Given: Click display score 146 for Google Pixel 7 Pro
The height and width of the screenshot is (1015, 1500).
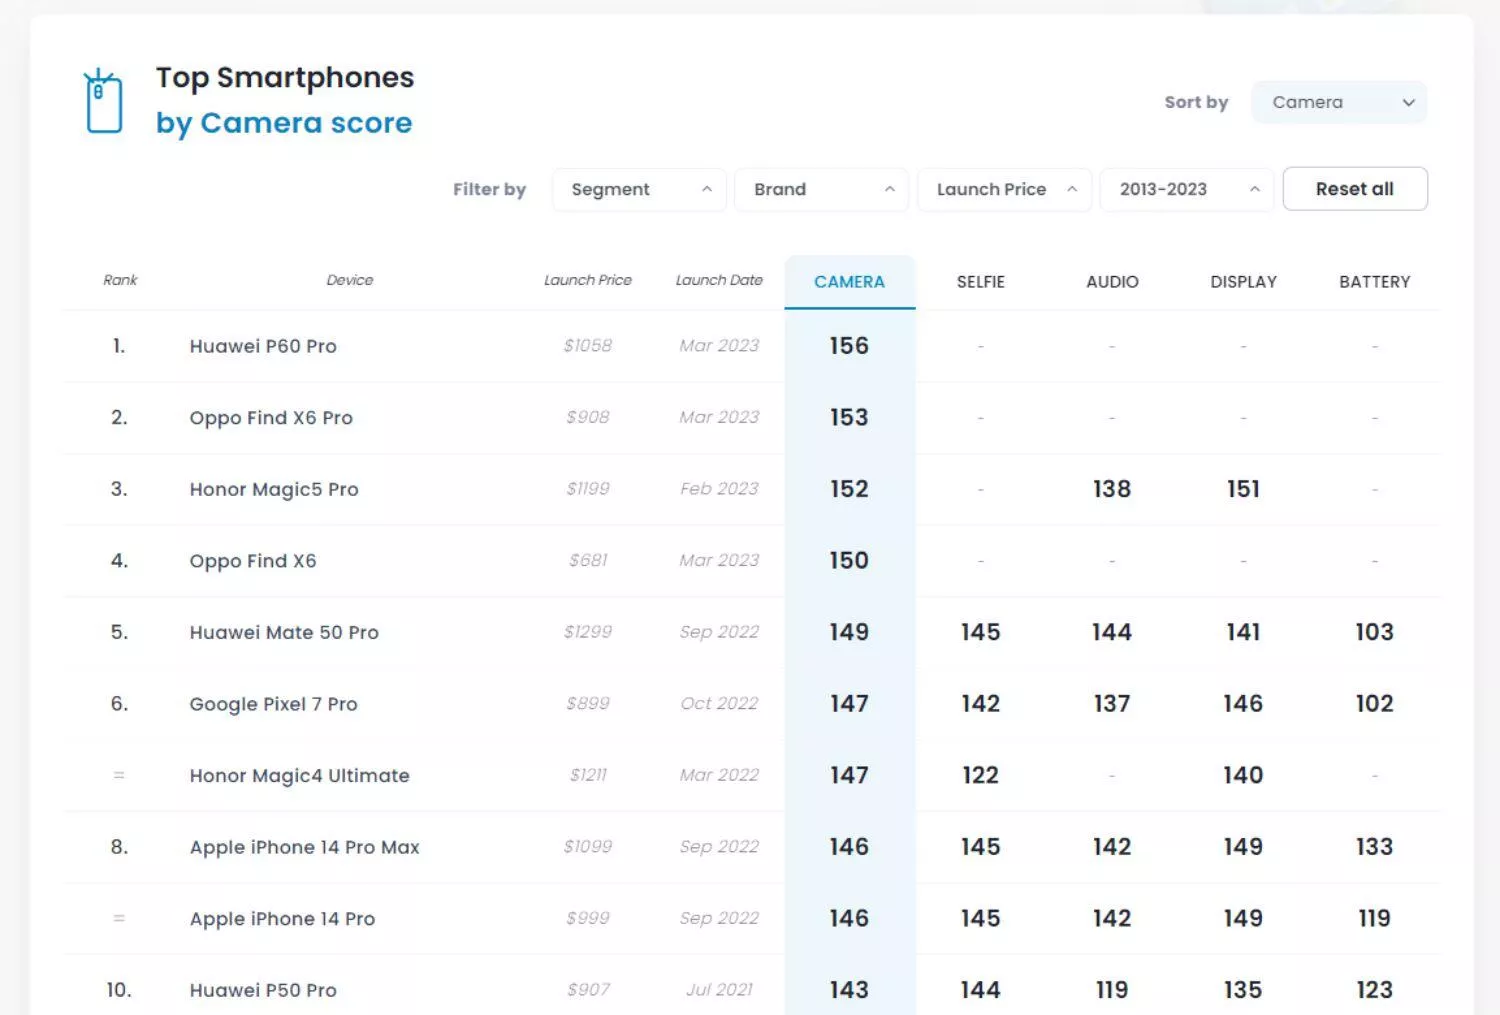Looking at the screenshot, I should pos(1243,704).
